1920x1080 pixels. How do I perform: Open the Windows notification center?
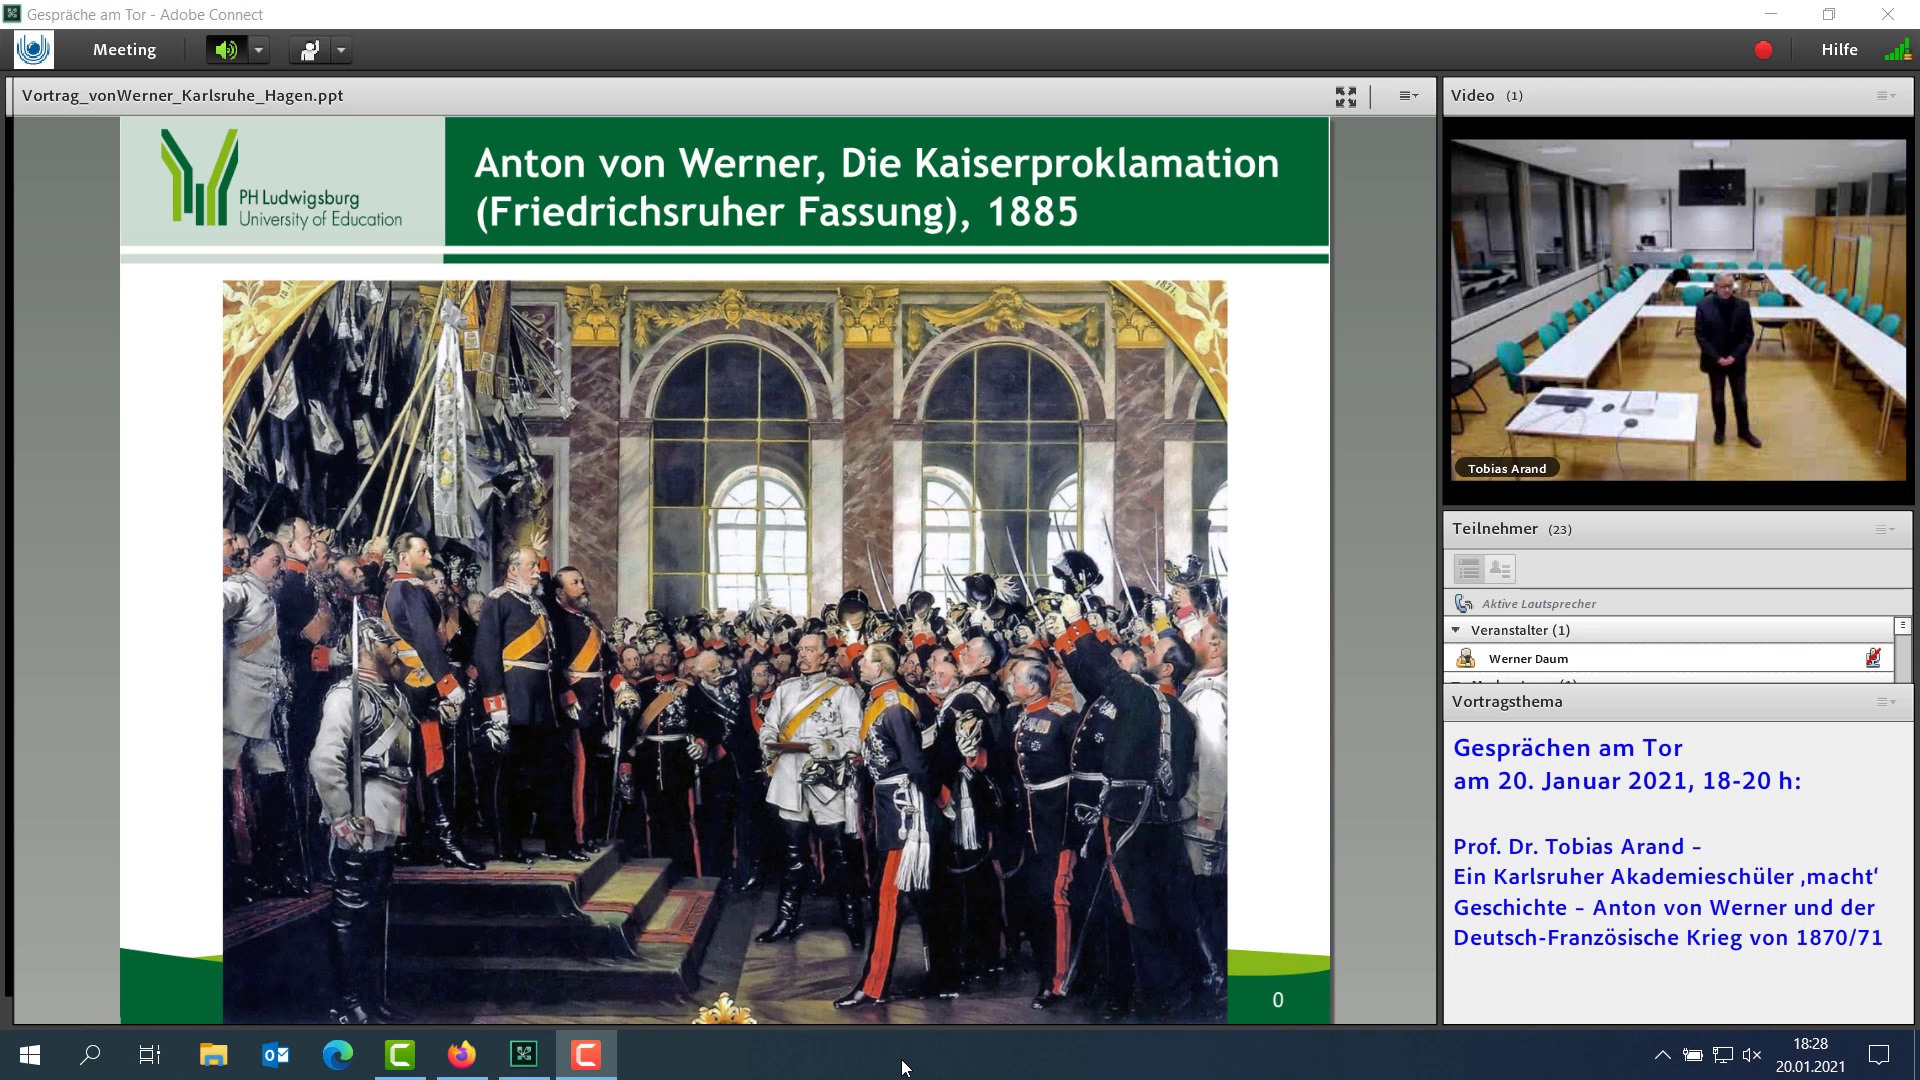click(x=1879, y=1054)
